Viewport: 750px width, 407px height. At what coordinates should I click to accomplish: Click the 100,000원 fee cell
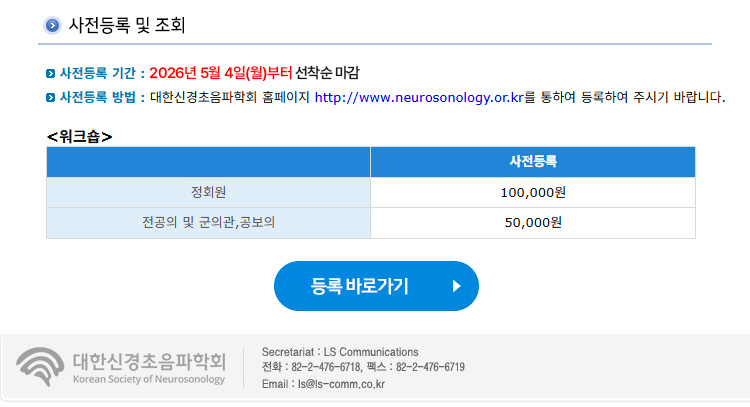click(x=532, y=192)
